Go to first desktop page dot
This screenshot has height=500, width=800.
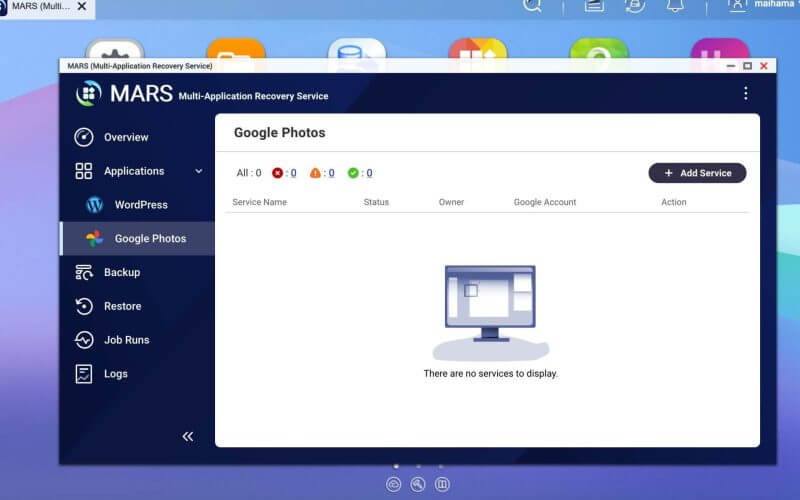pyautogui.click(x=396, y=466)
